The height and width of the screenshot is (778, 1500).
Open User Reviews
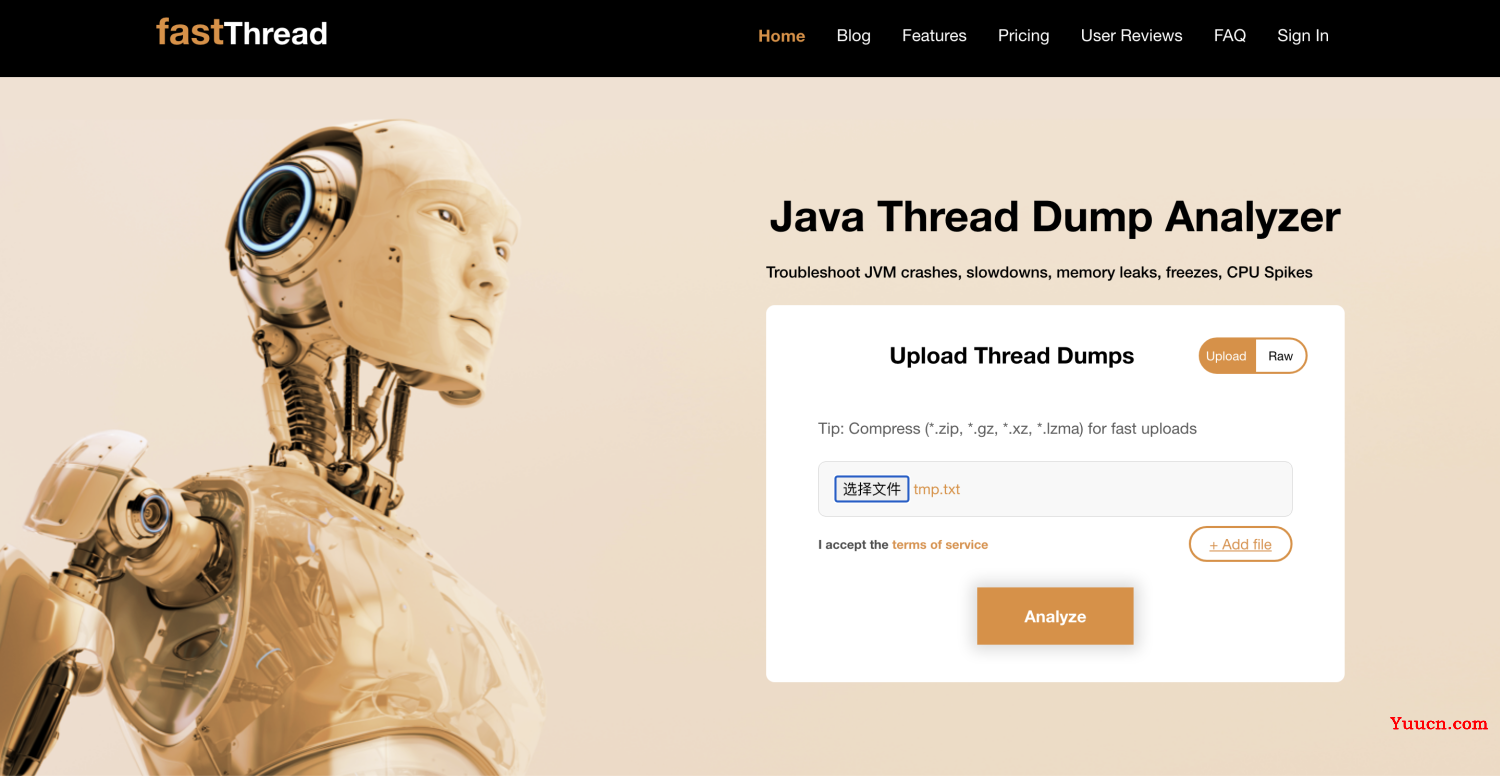point(1131,36)
